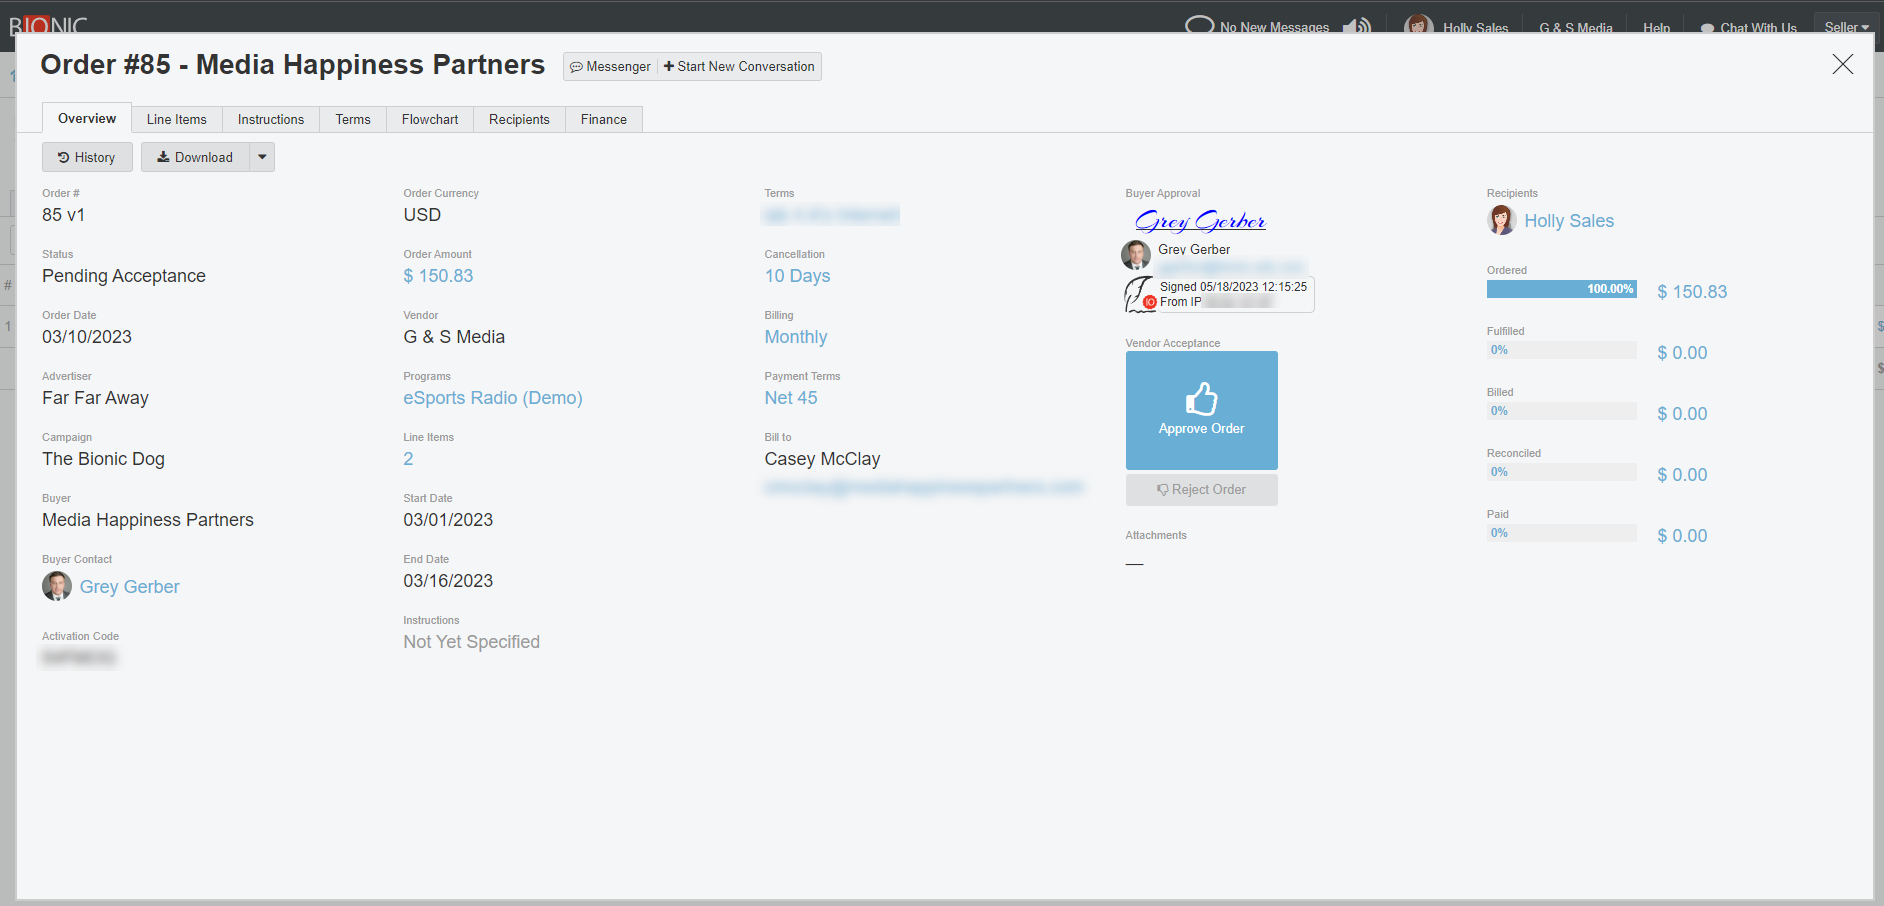Switch to the Flowchart tab
Image resolution: width=1884 pixels, height=906 pixels.
tap(430, 119)
